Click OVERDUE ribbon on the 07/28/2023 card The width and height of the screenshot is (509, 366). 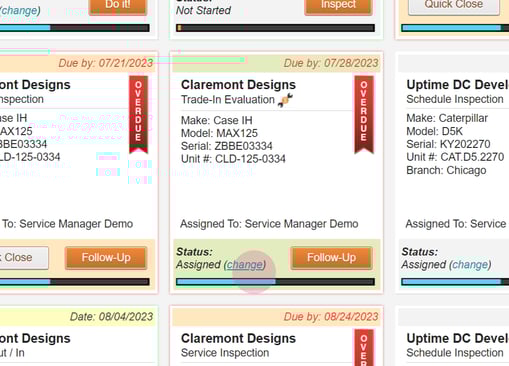pyautogui.click(x=364, y=115)
